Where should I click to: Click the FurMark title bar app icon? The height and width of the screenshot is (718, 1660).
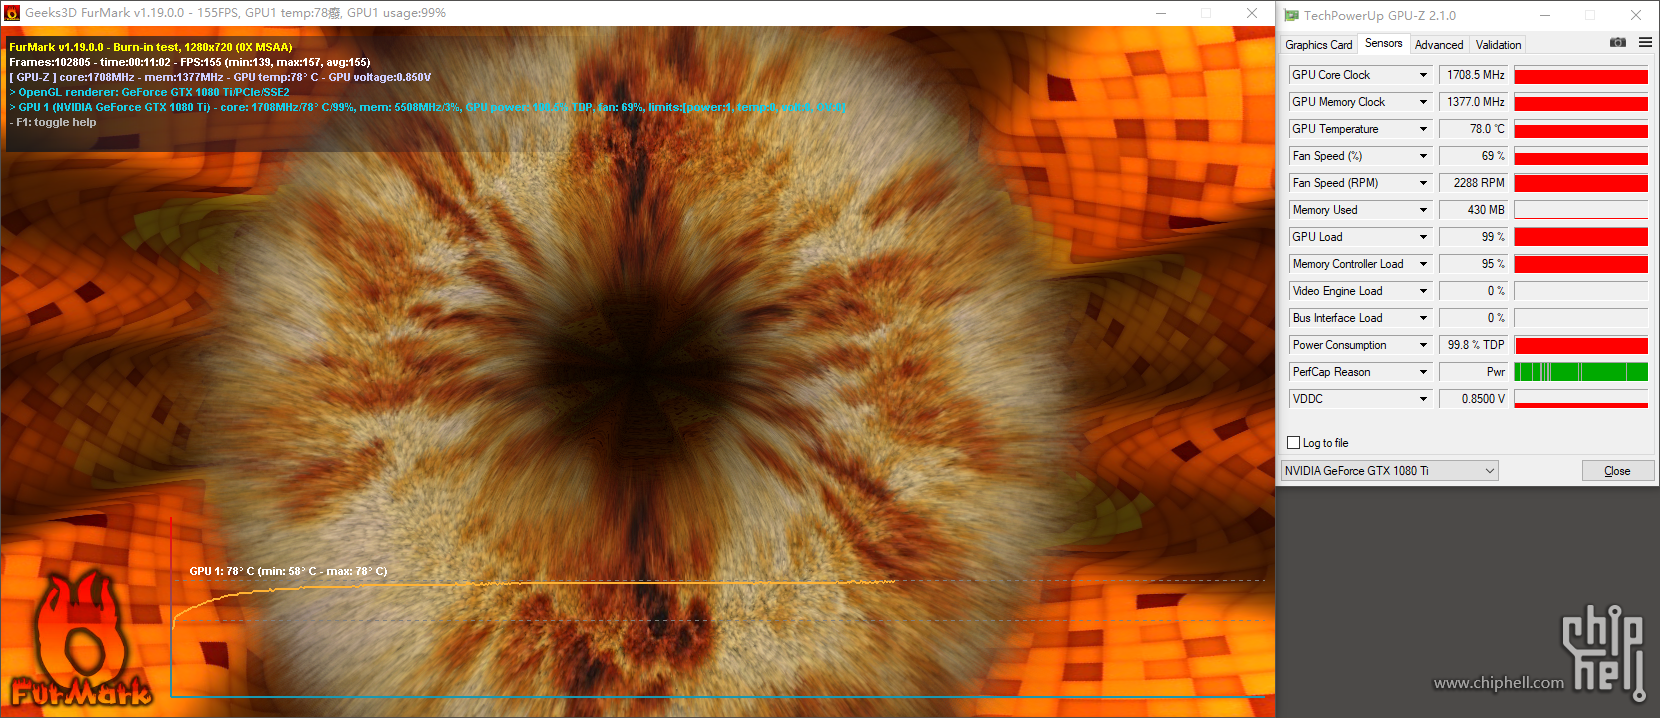coord(12,13)
